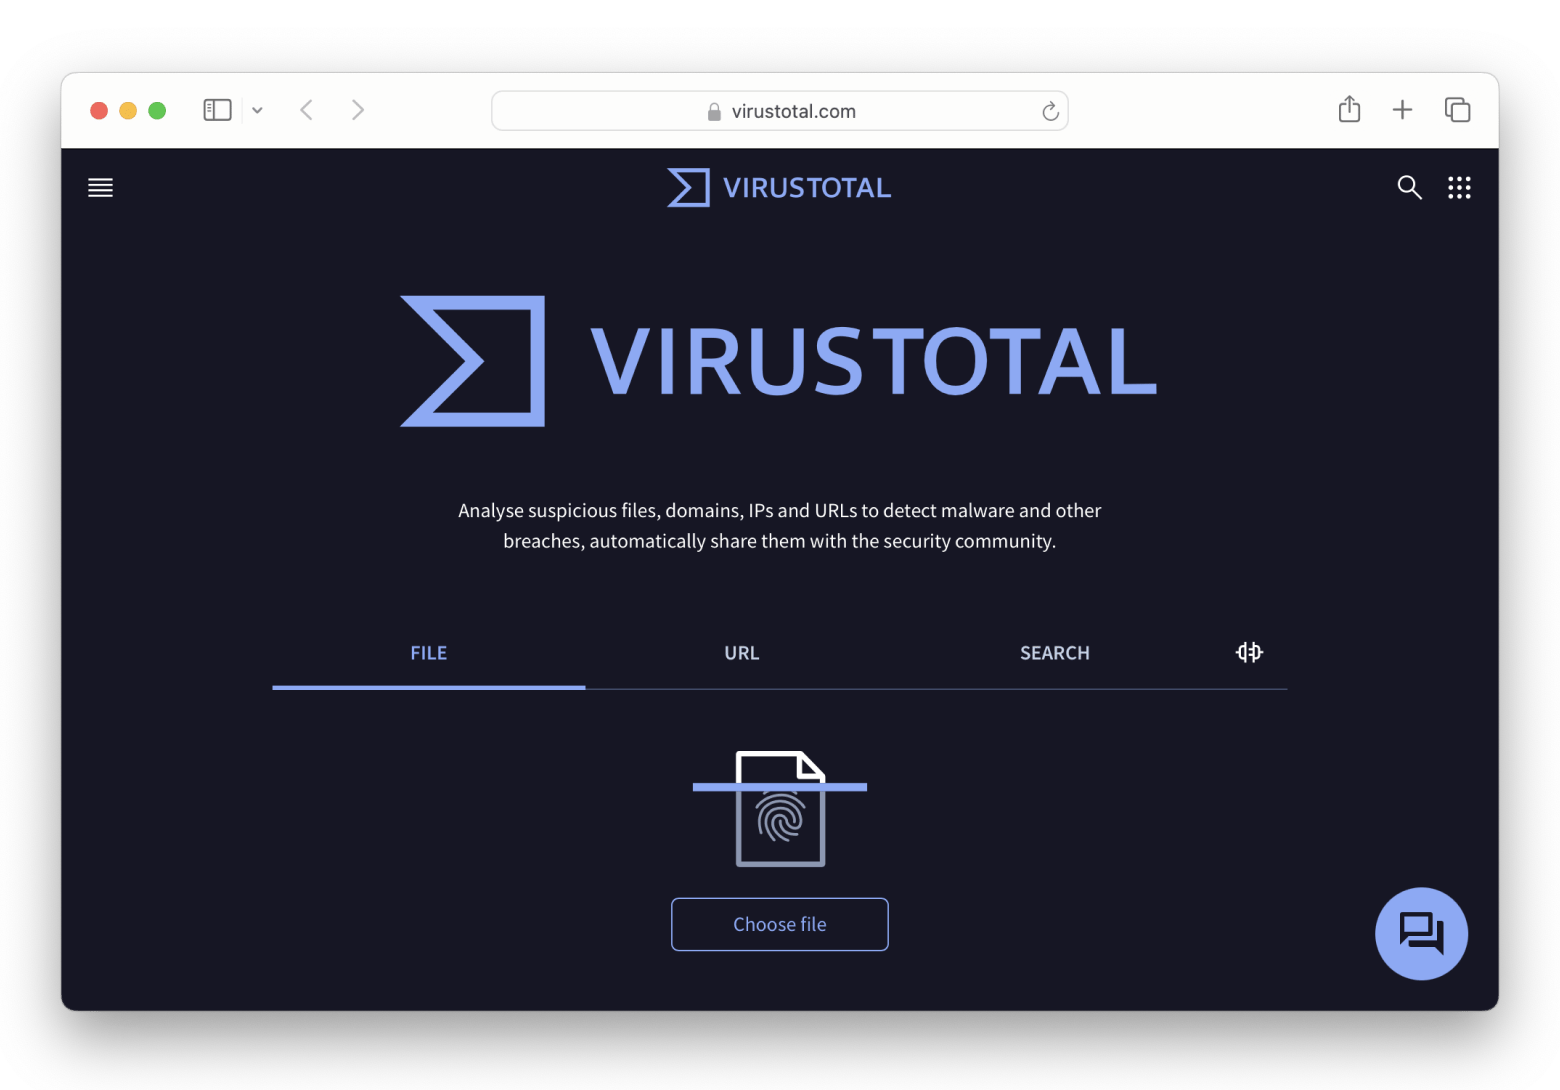1560x1090 pixels.
Task: Open the hamburger navigation menu
Action: pyautogui.click(x=100, y=187)
